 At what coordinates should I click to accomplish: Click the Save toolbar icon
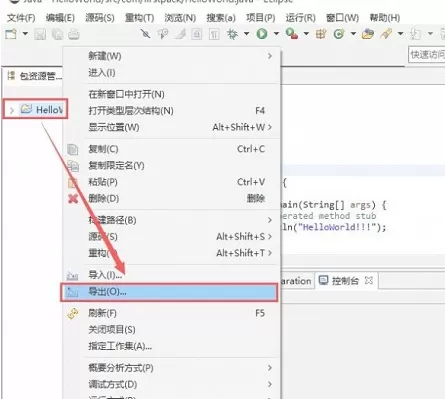pos(40,34)
